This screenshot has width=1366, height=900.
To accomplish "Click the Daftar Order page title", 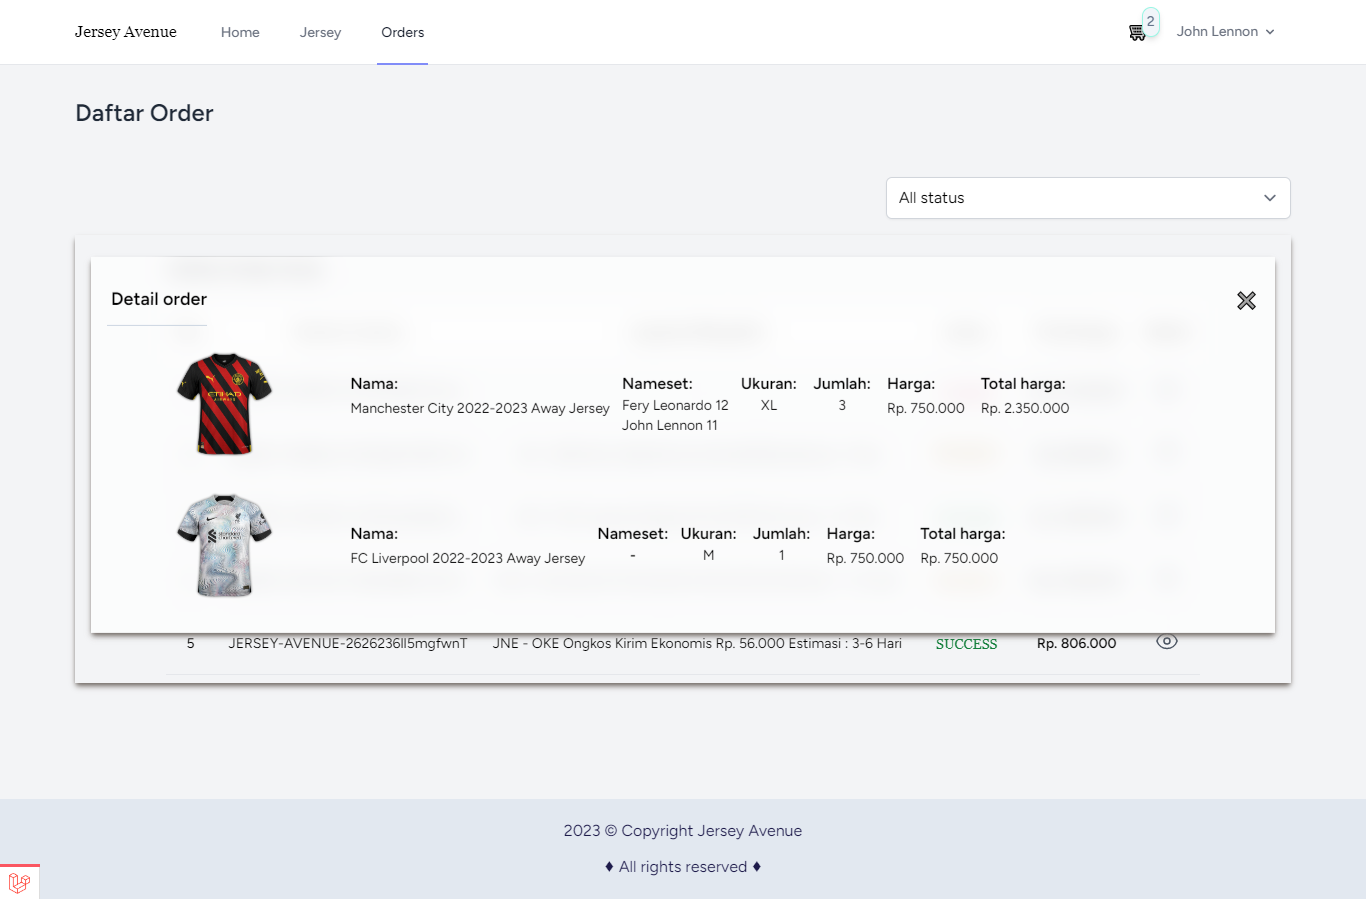I will point(144,113).
